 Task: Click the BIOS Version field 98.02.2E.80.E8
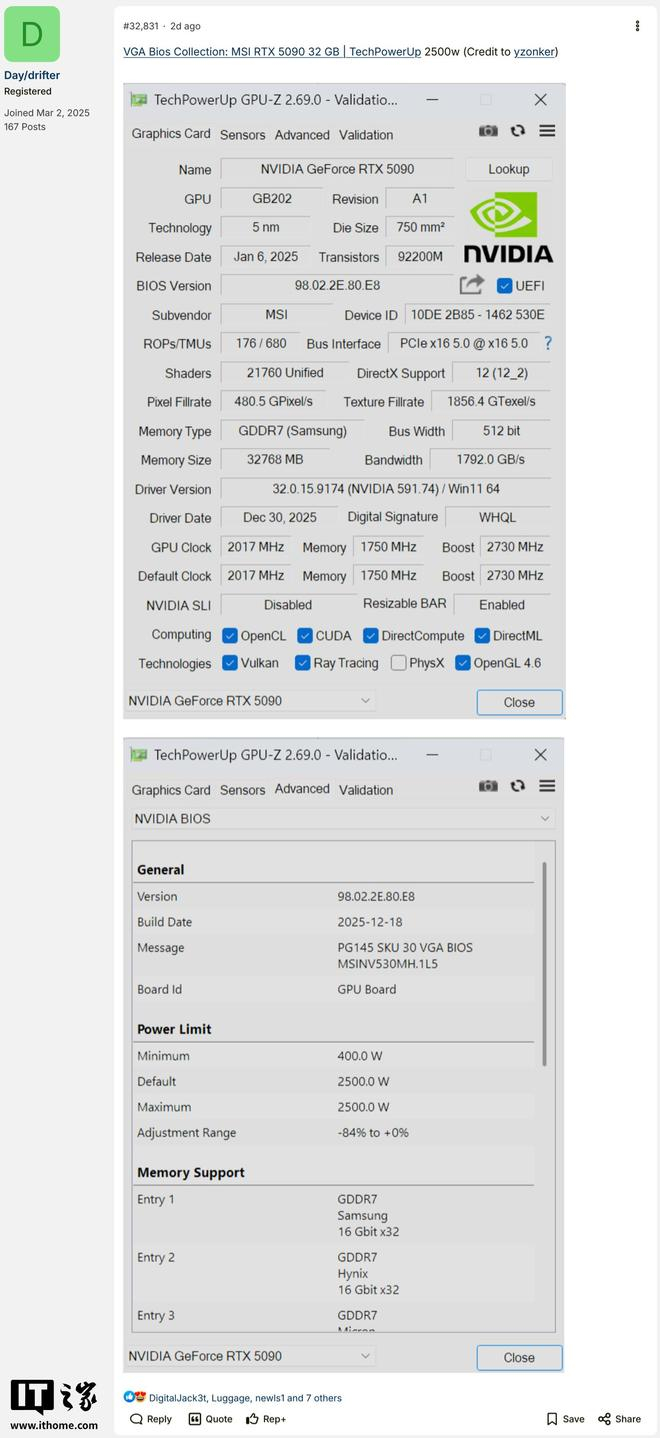(337, 286)
